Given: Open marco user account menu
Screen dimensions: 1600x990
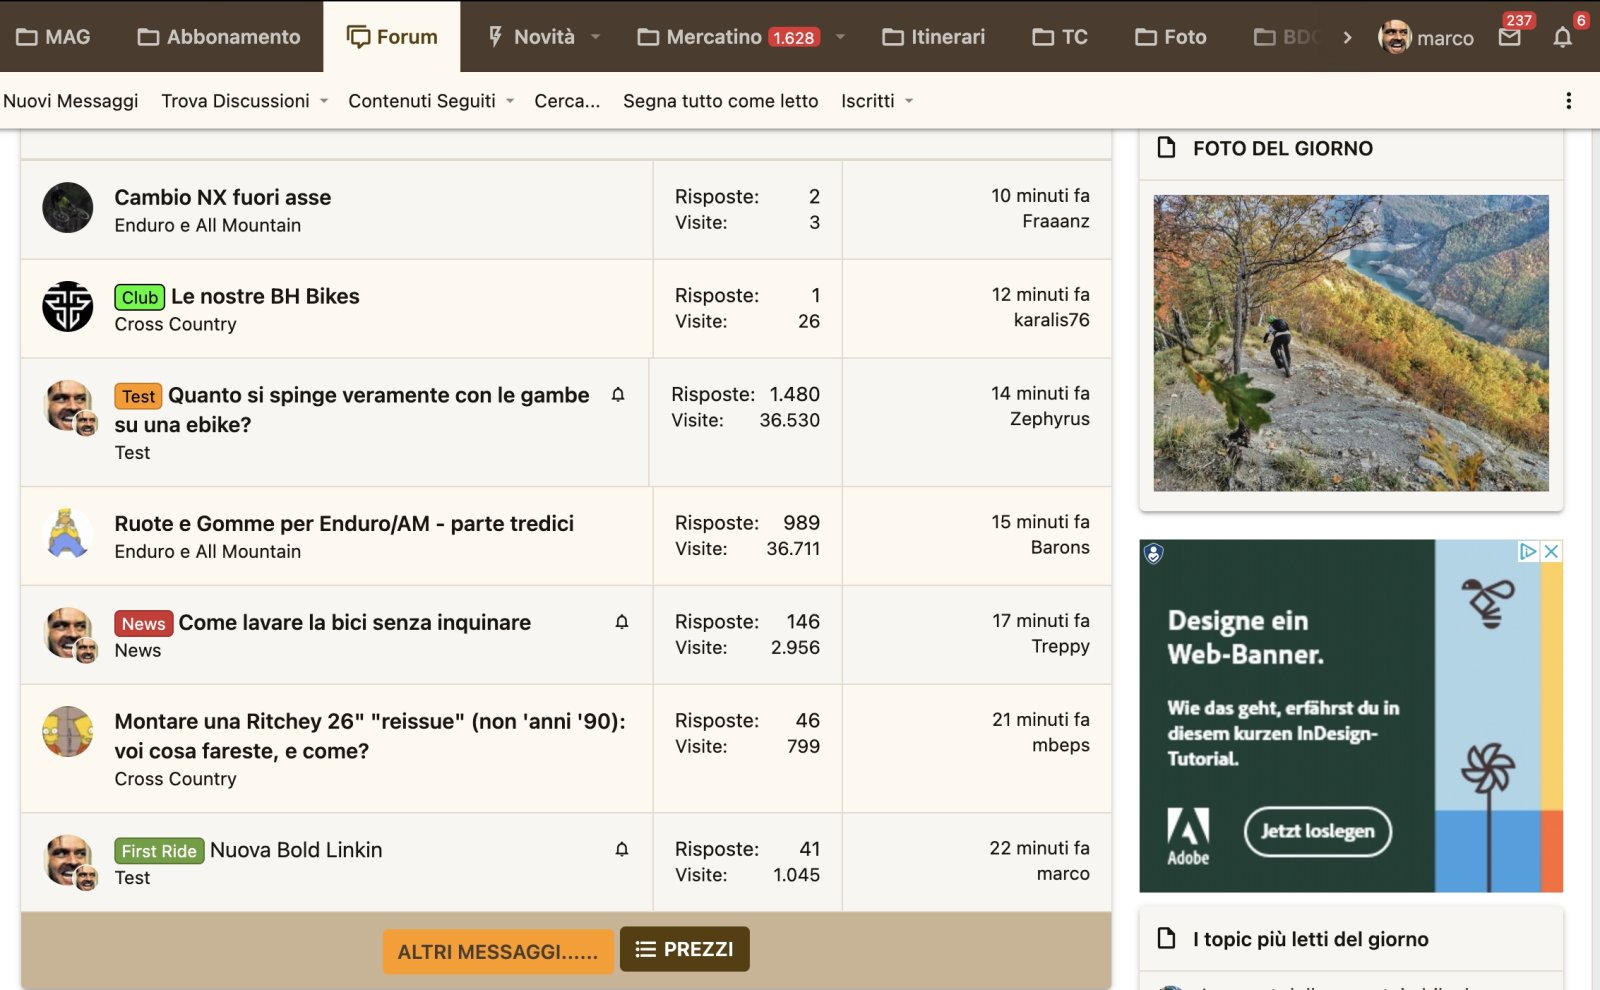Looking at the screenshot, I should [1426, 37].
